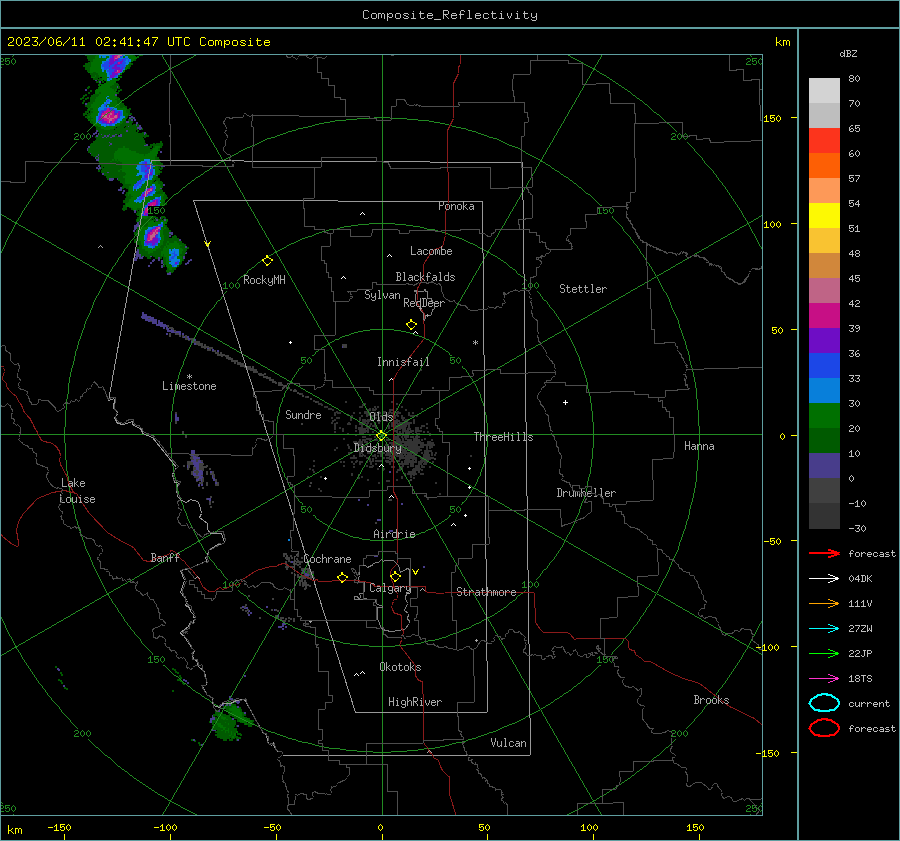Click the white 04DK arrow legend icon
The height and width of the screenshot is (841, 900).
point(824,578)
